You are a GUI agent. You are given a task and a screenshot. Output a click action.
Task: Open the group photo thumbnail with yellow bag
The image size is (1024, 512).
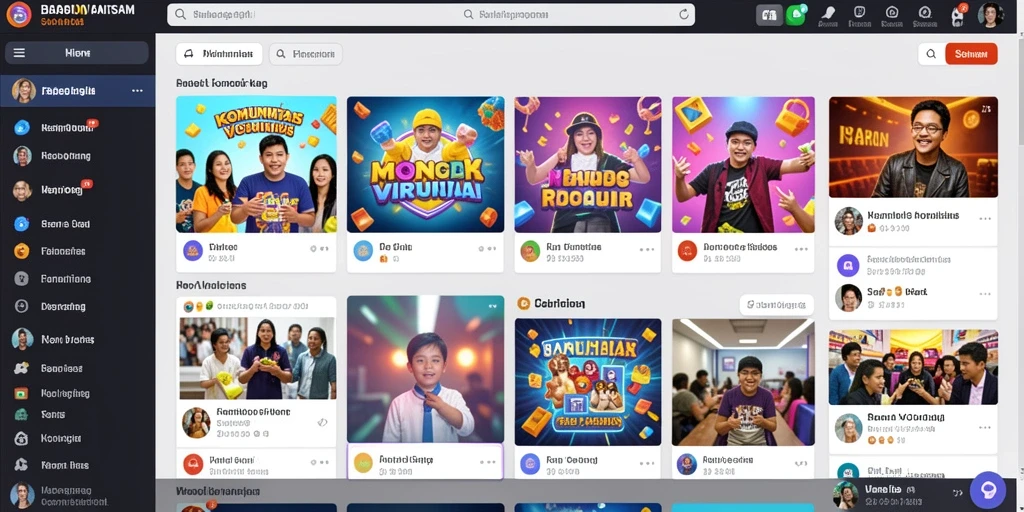click(257, 358)
